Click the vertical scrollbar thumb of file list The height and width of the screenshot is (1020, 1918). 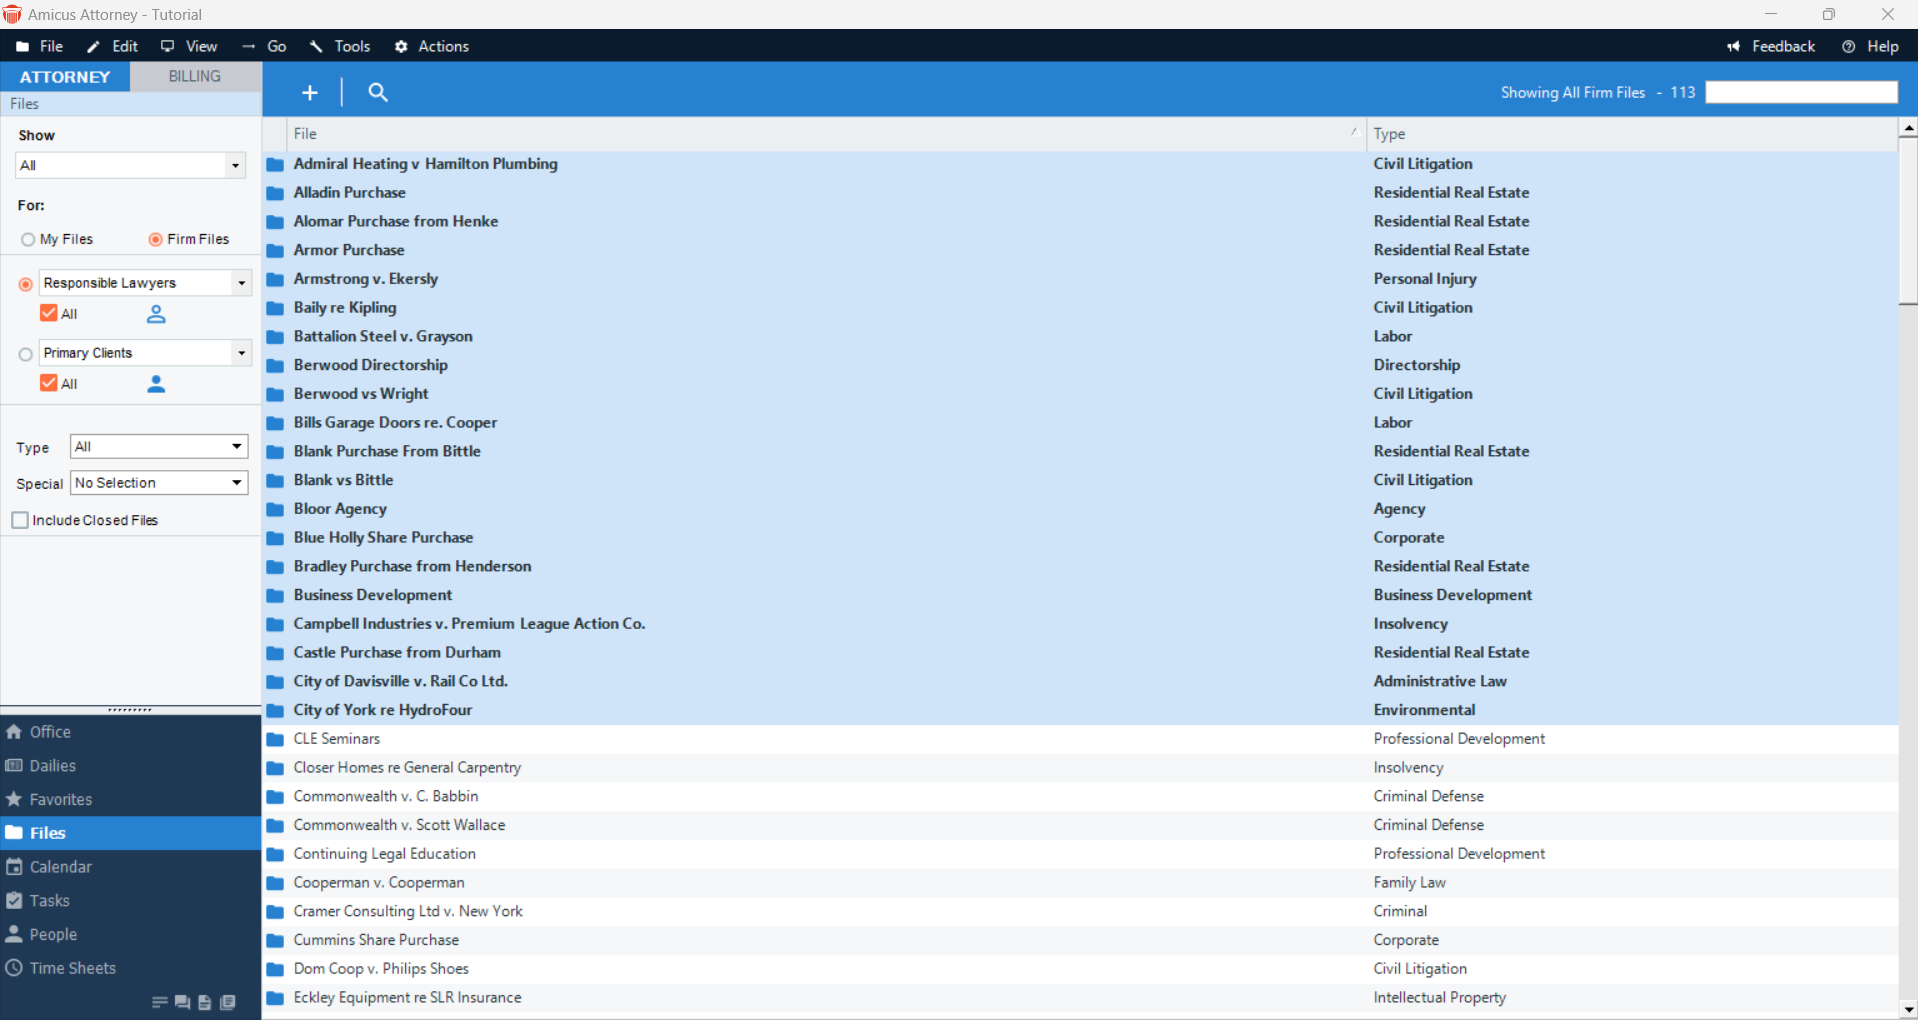point(1908,221)
